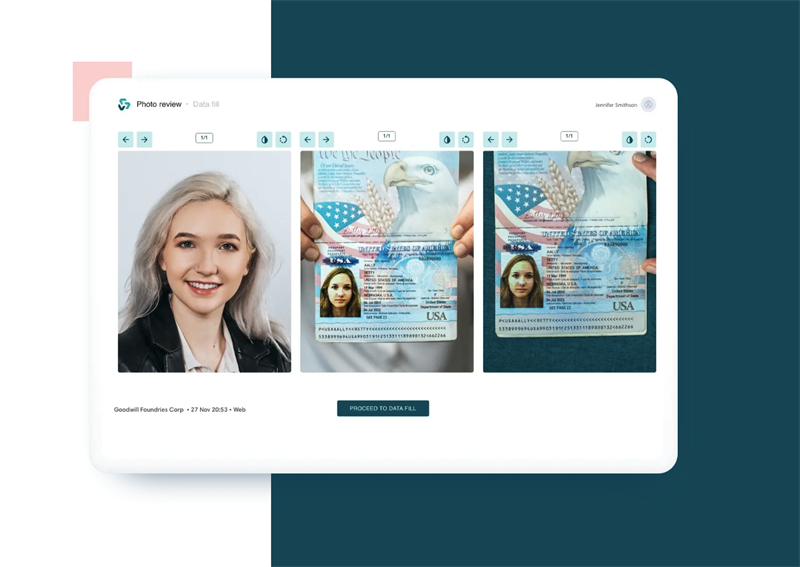Go to previous image above the selfie photo

pyautogui.click(x=125, y=140)
